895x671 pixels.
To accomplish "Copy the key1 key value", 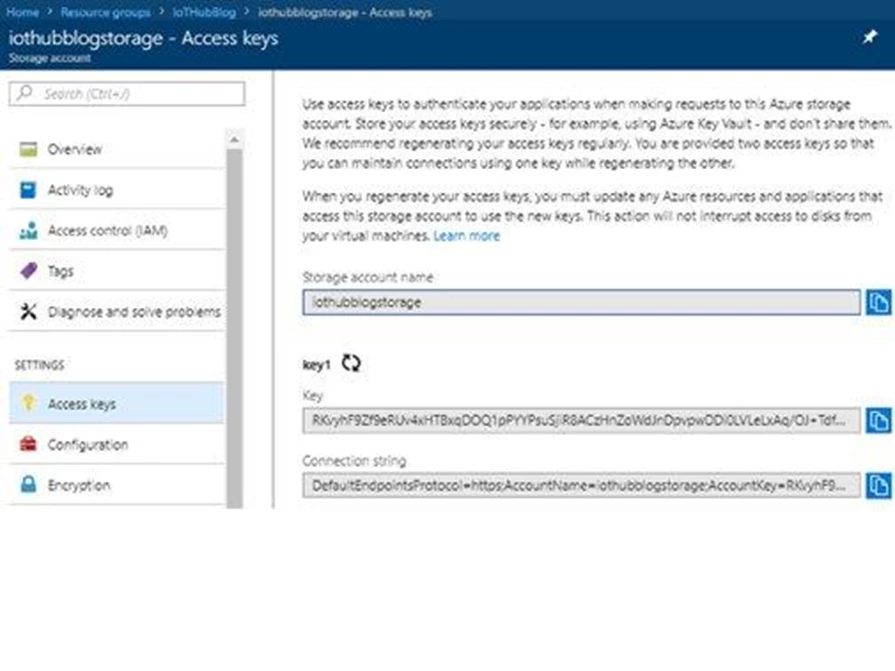I will [x=878, y=420].
